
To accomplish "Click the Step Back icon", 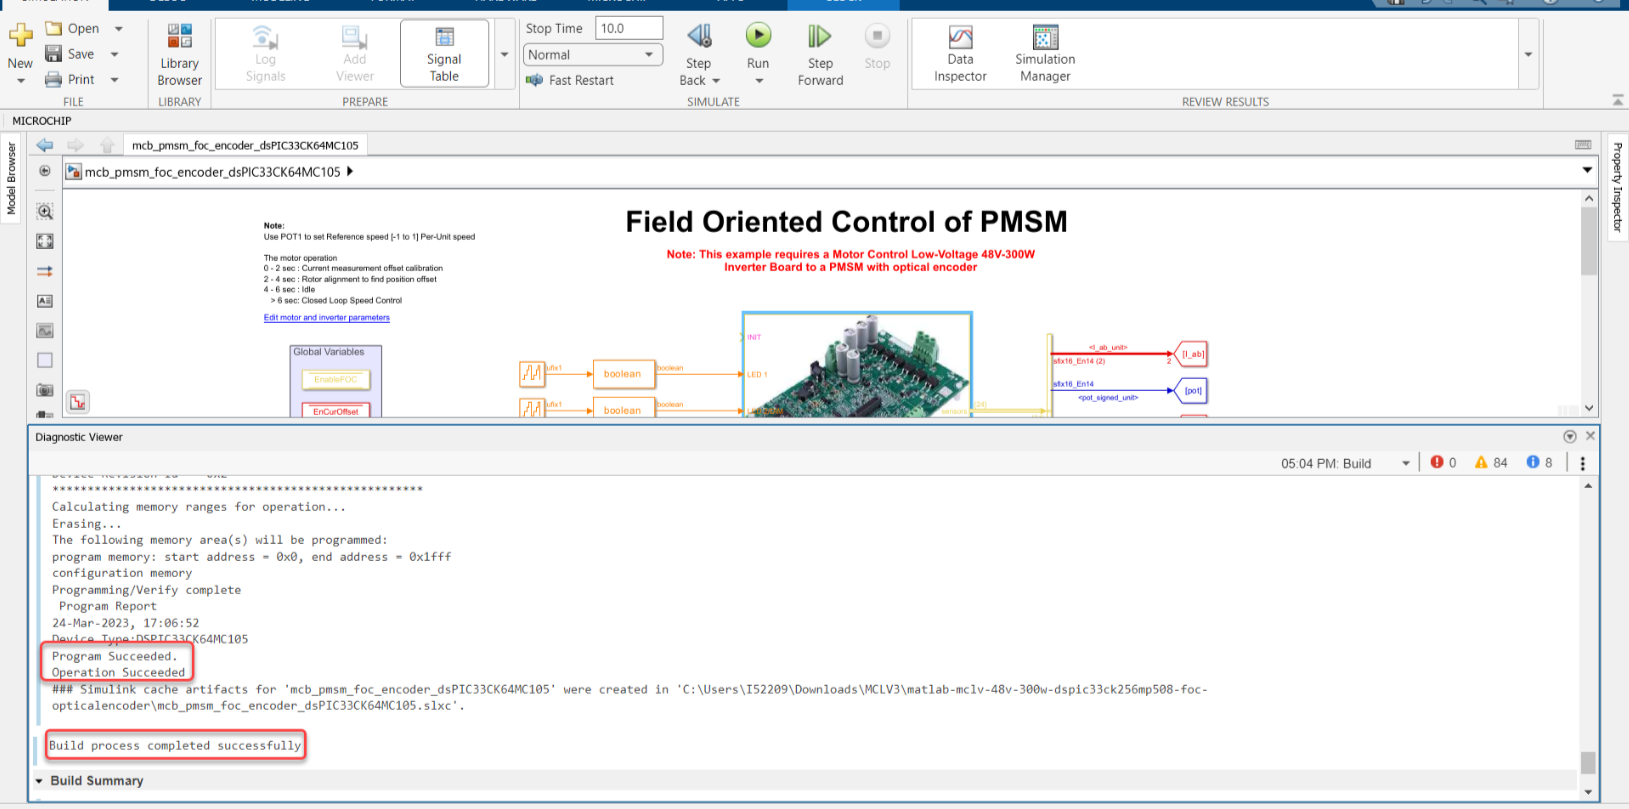I will [699, 36].
